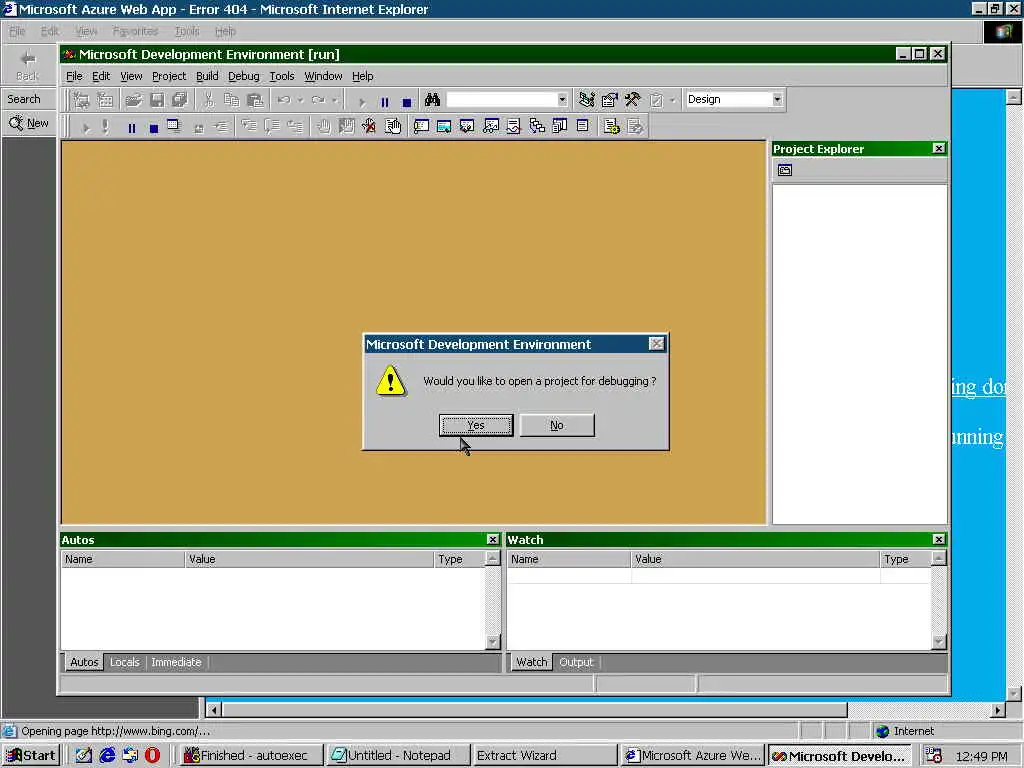Click the Clear All Breakpoints icon
1024x768 pixels.
tap(369, 126)
